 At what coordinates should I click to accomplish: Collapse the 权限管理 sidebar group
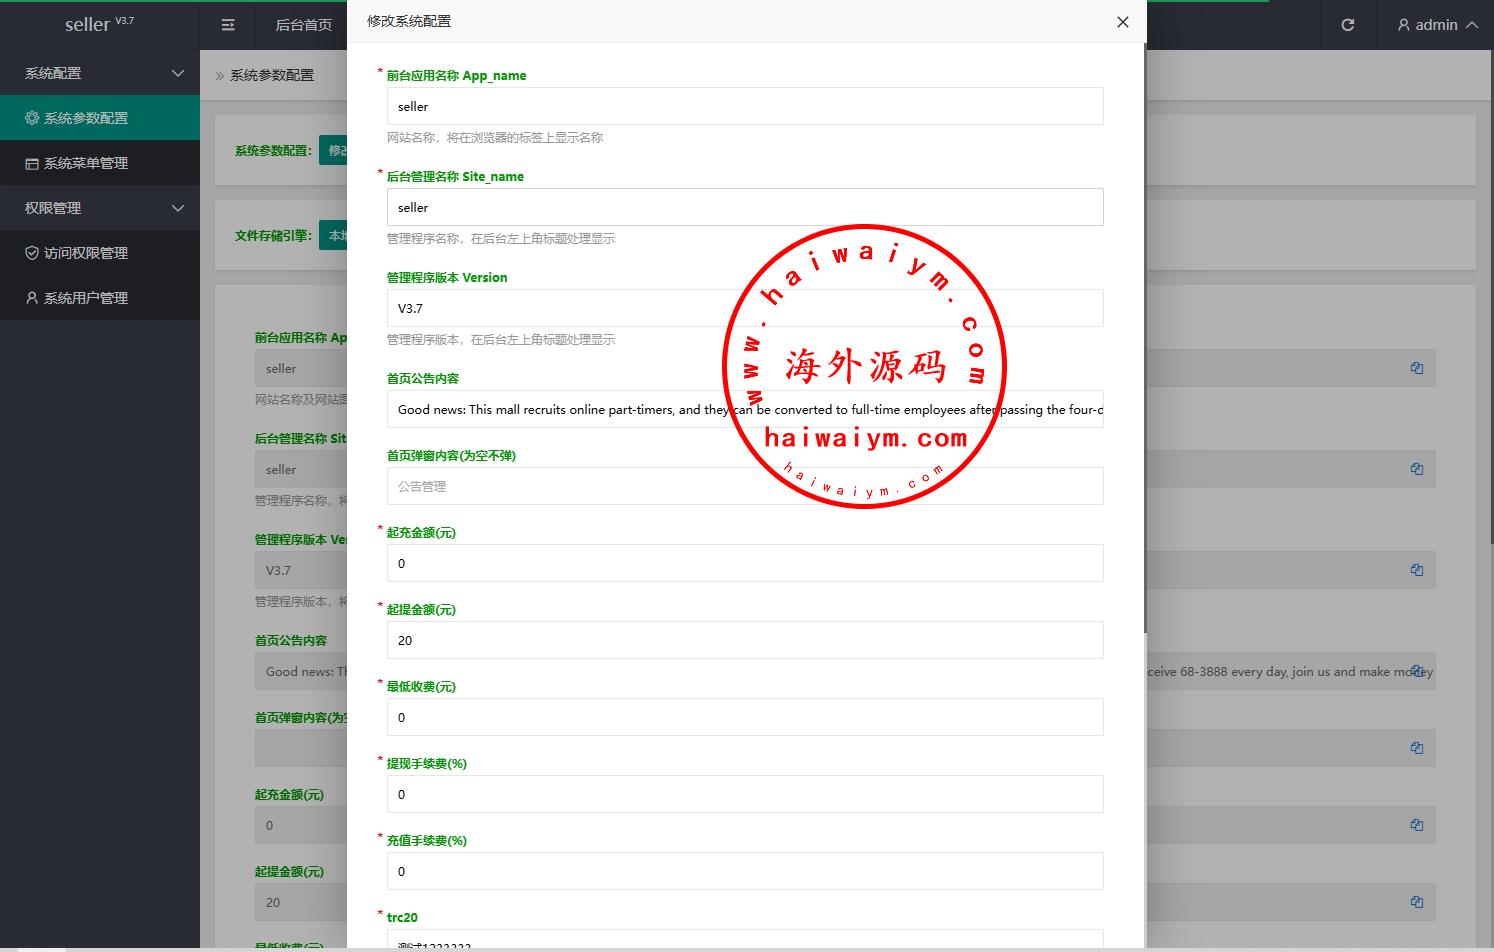100,208
